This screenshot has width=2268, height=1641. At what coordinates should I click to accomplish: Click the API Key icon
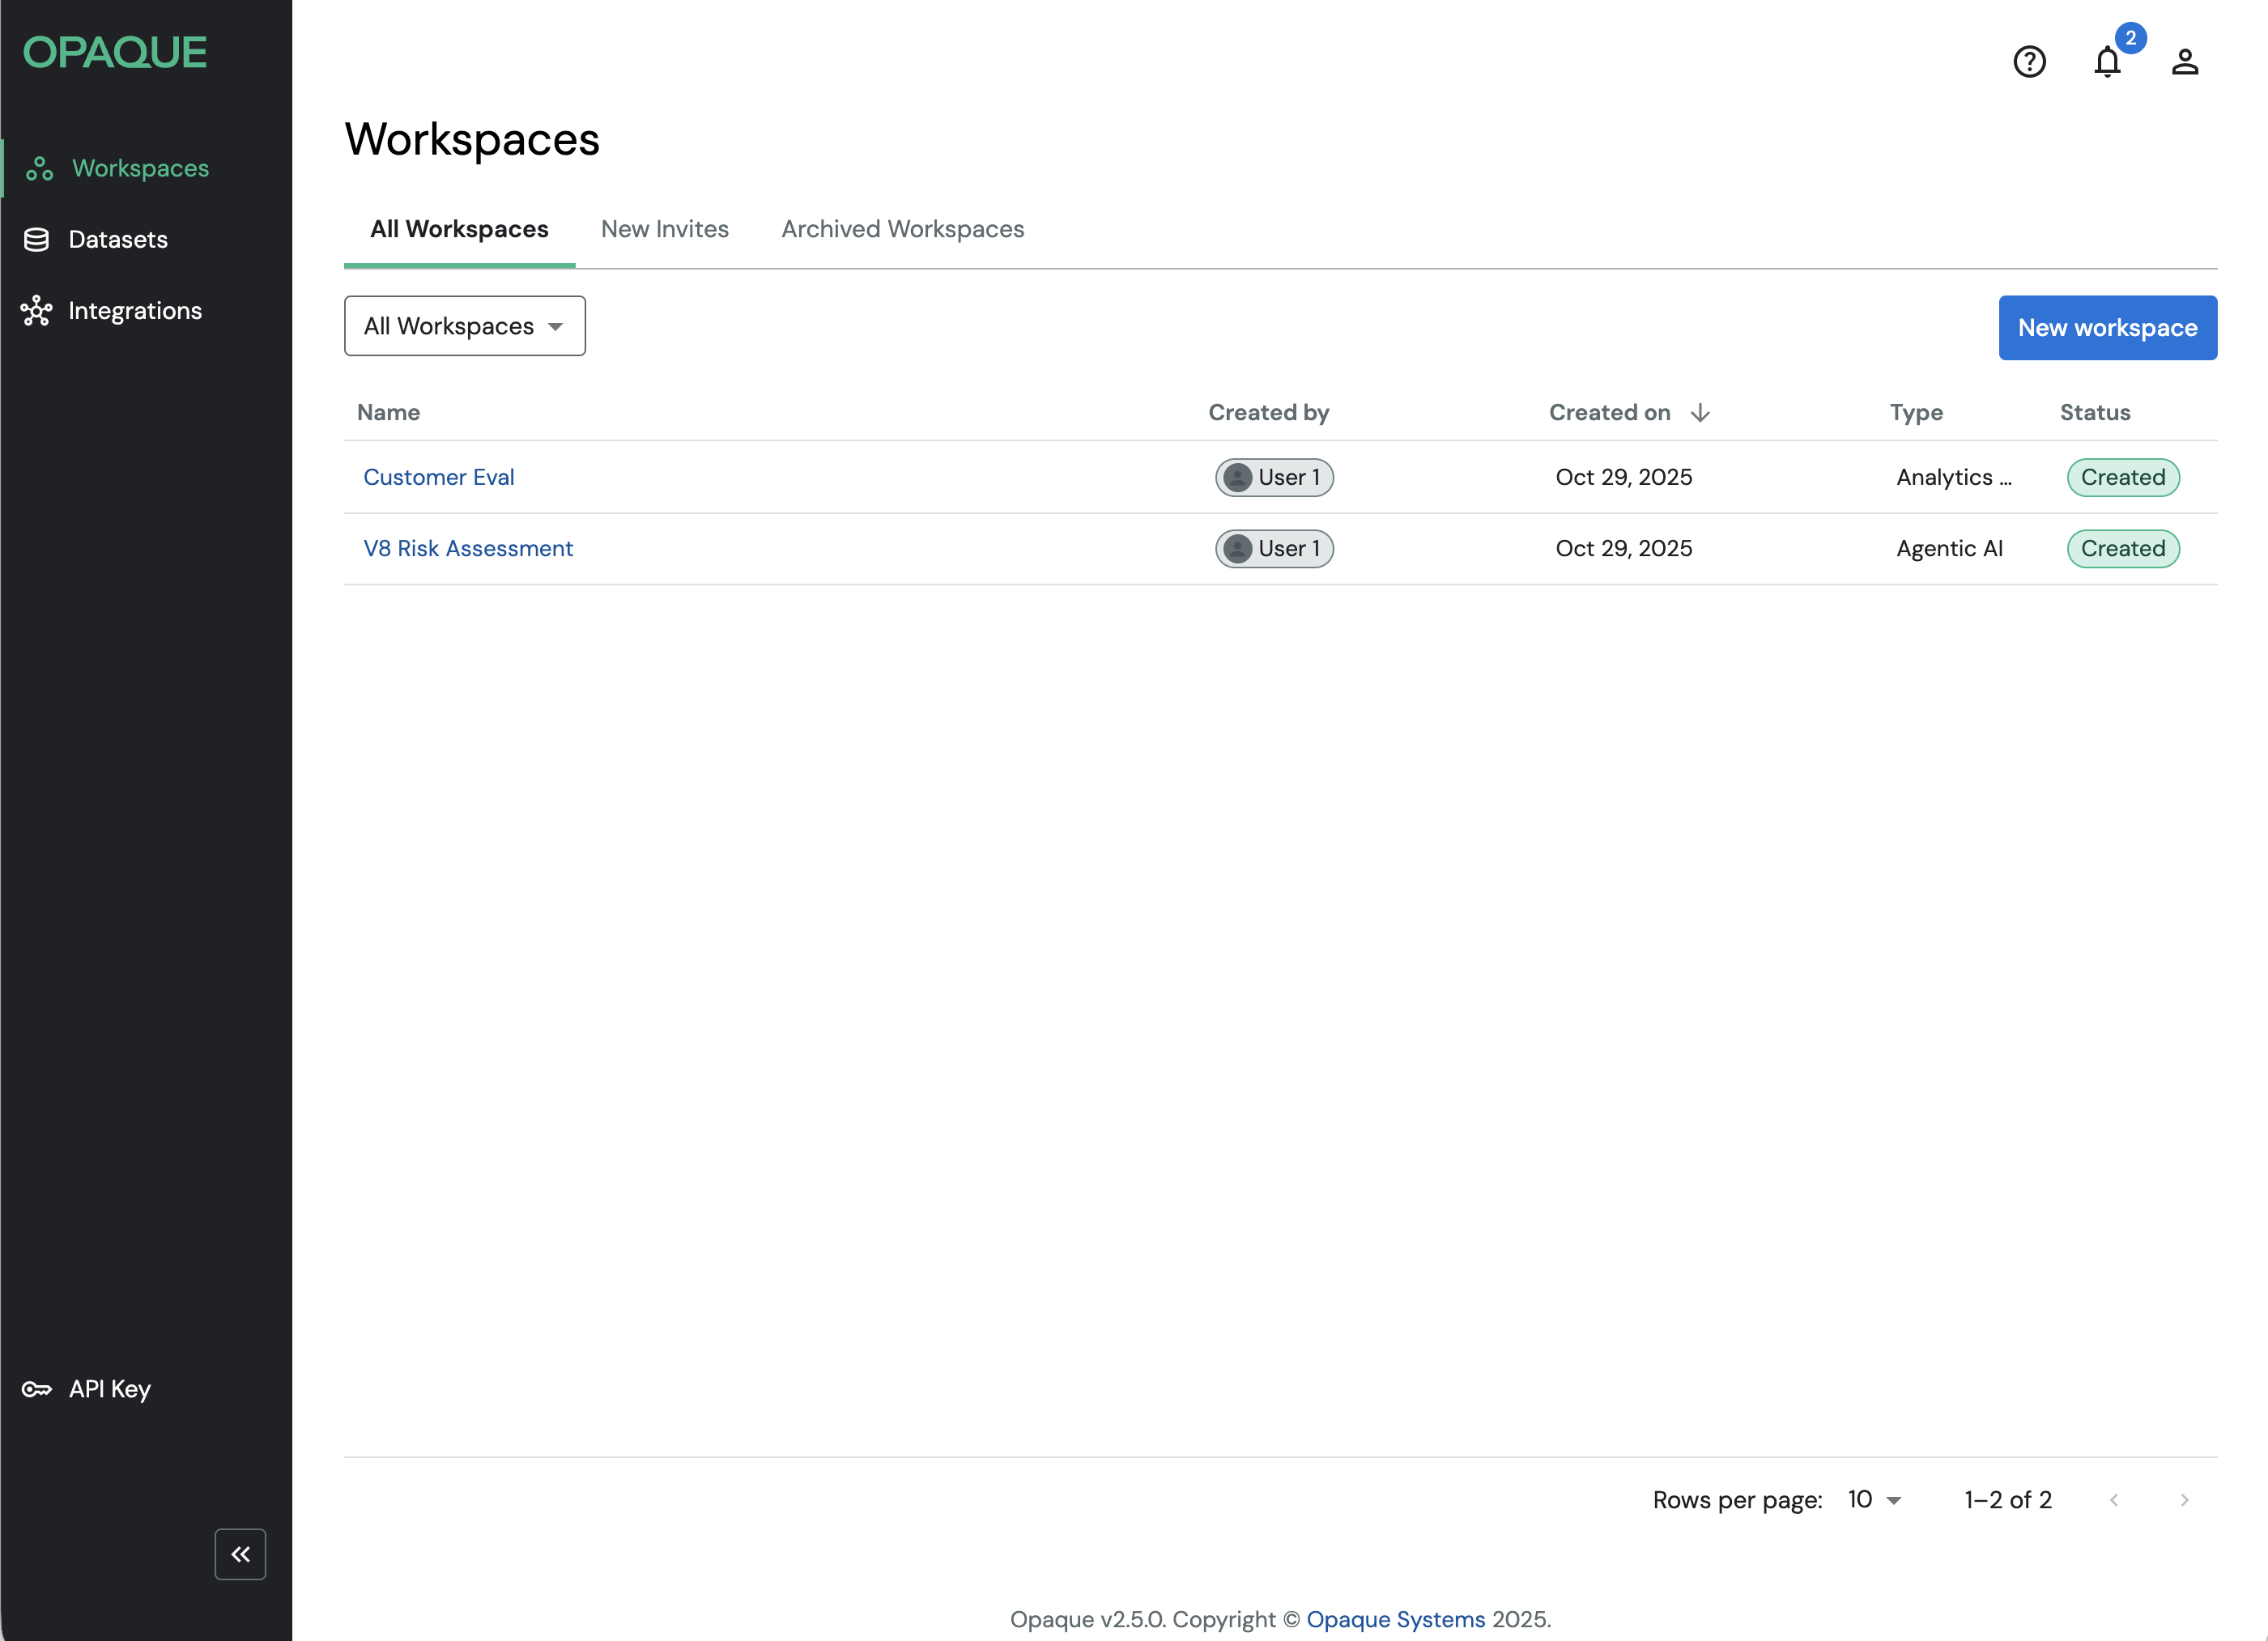click(36, 1389)
